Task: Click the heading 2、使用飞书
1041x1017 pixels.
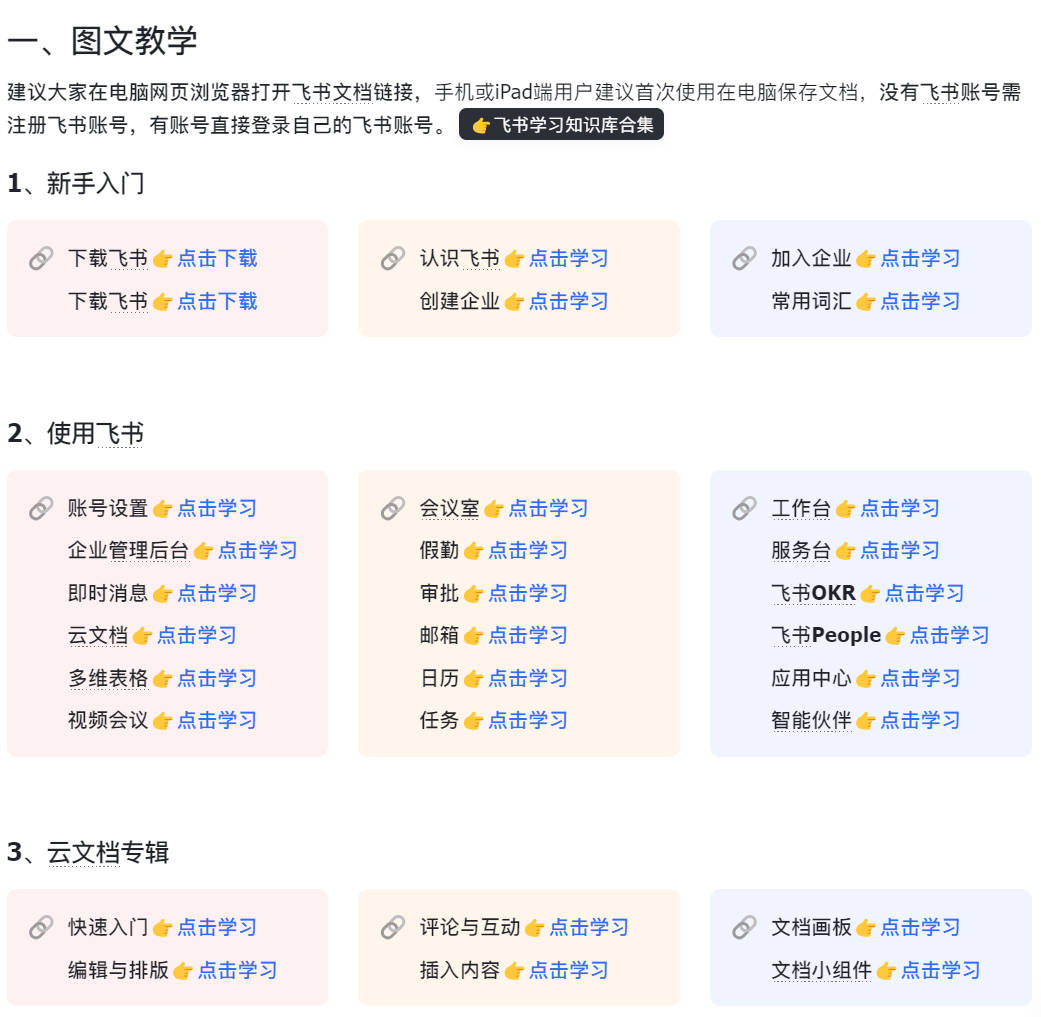Action: pyautogui.click(x=76, y=433)
